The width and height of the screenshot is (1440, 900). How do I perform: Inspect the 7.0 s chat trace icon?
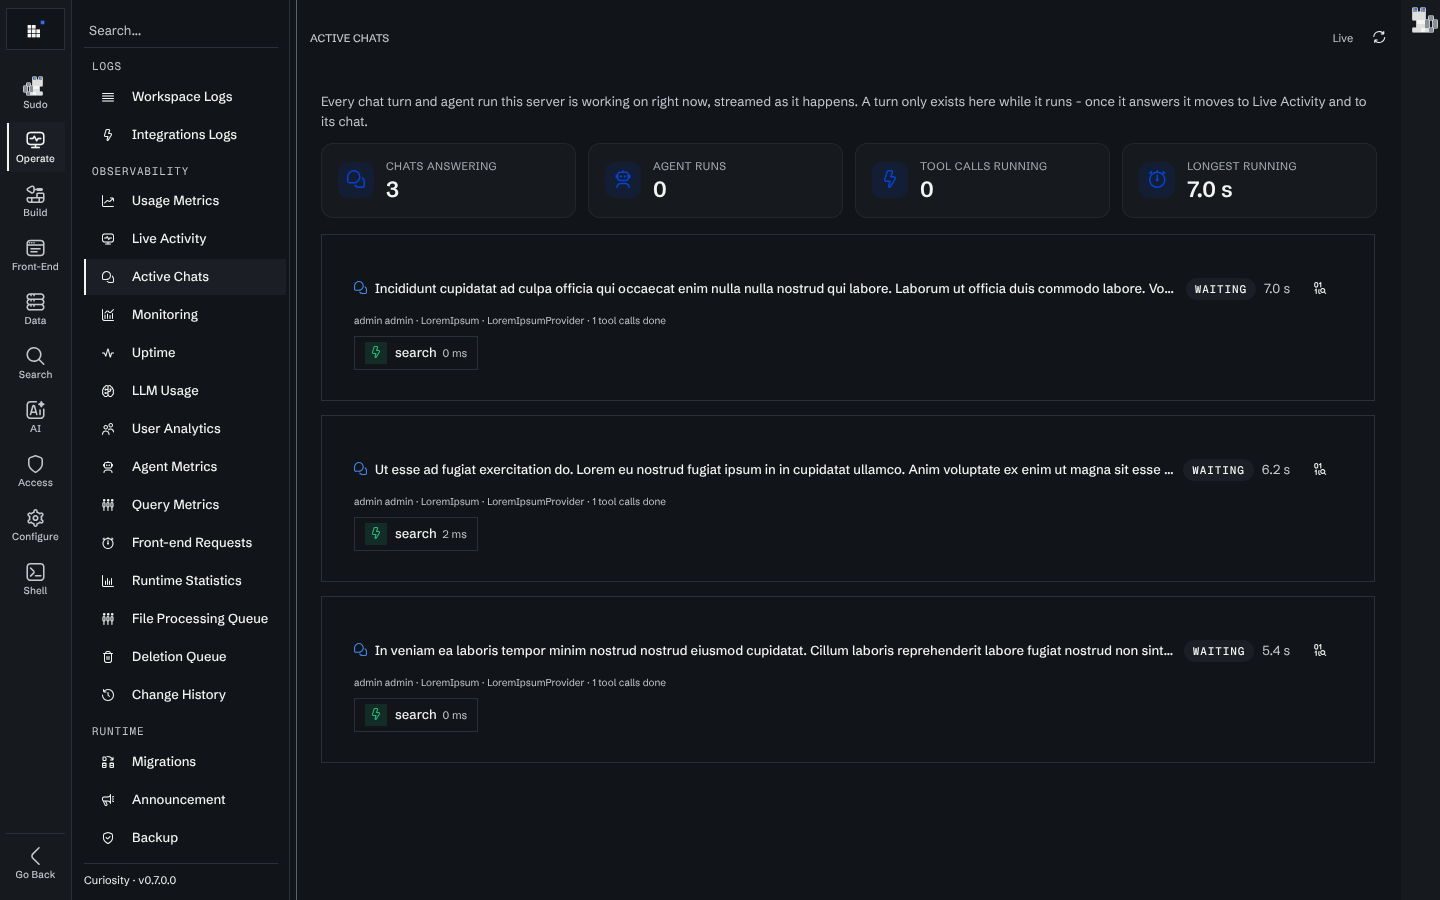coord(1320,289)
